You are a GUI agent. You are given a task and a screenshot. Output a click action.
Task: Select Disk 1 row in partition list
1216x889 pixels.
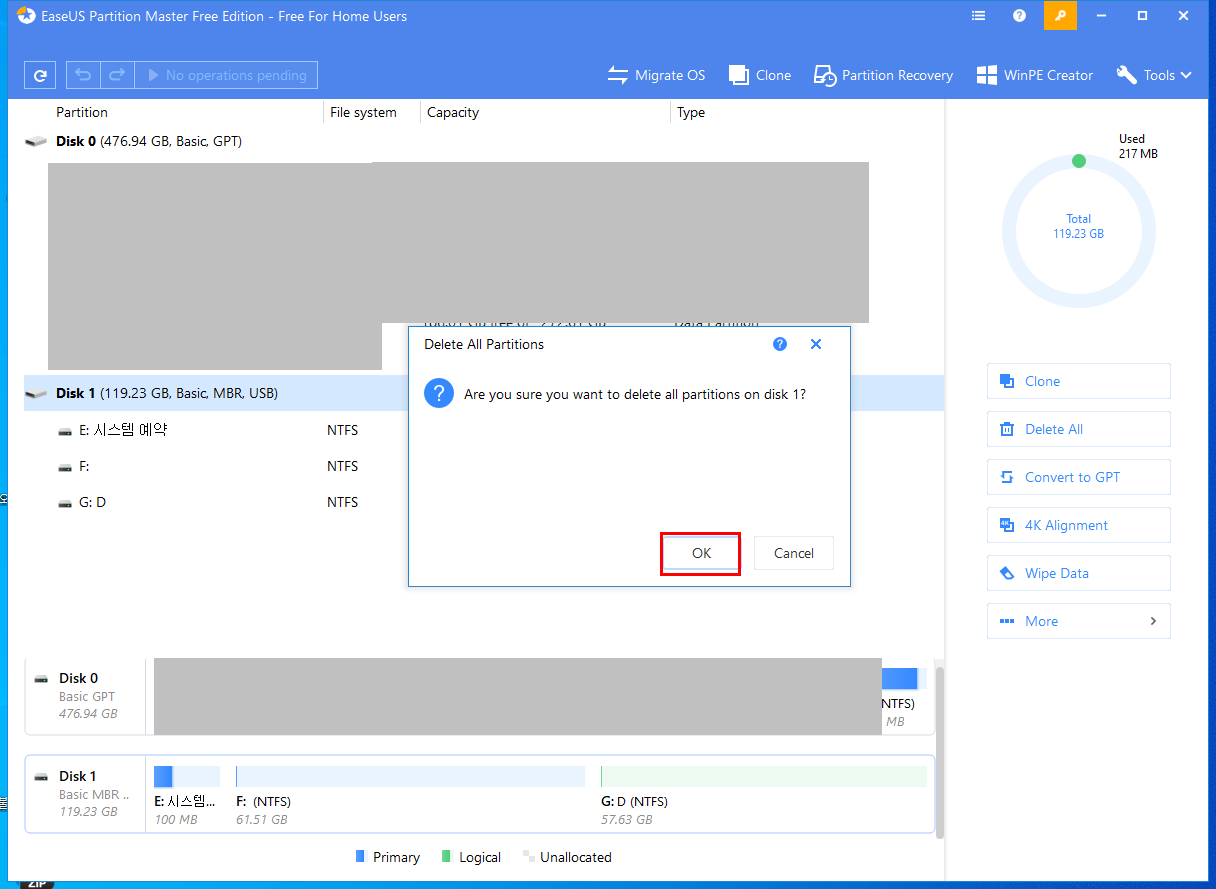coord(484,393)
